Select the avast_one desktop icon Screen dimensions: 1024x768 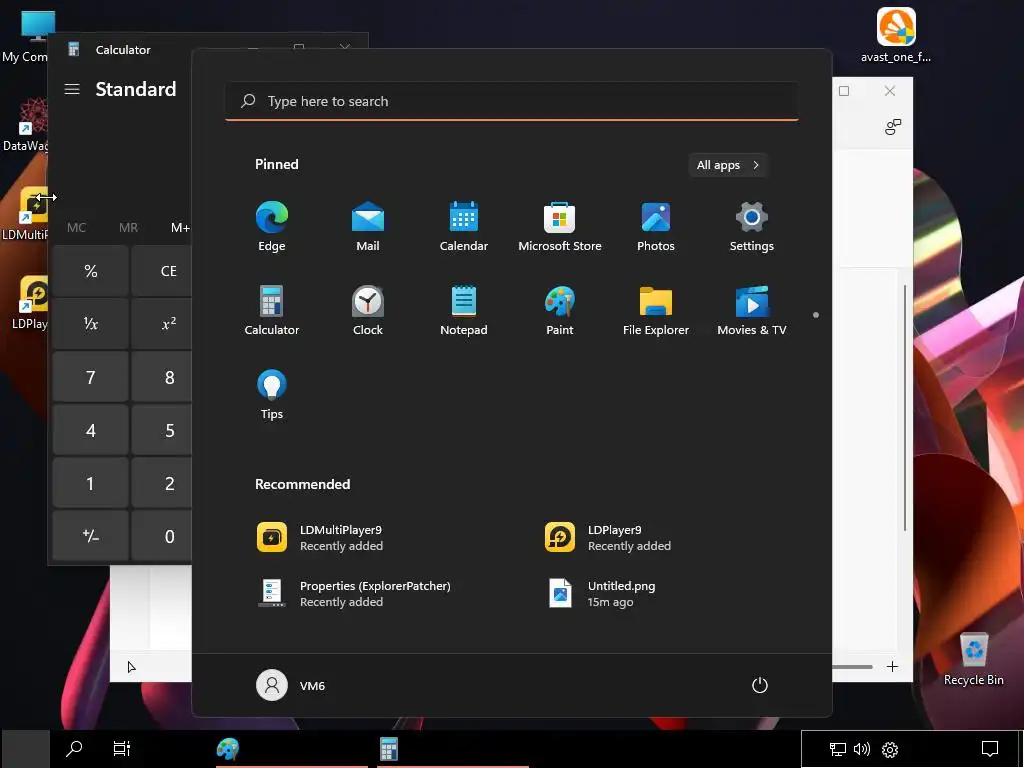pos(896,35)
